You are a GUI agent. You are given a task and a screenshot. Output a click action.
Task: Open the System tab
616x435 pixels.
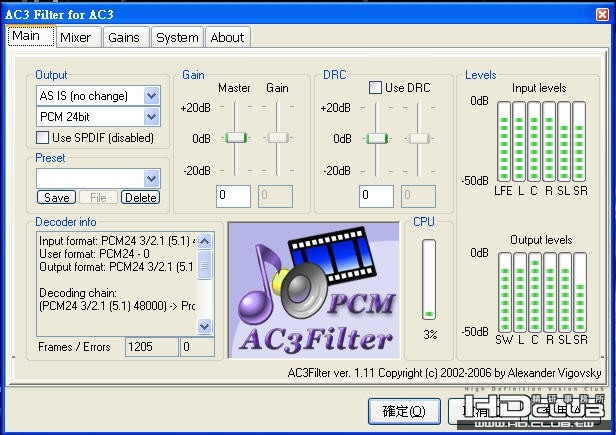coord(177,37)
